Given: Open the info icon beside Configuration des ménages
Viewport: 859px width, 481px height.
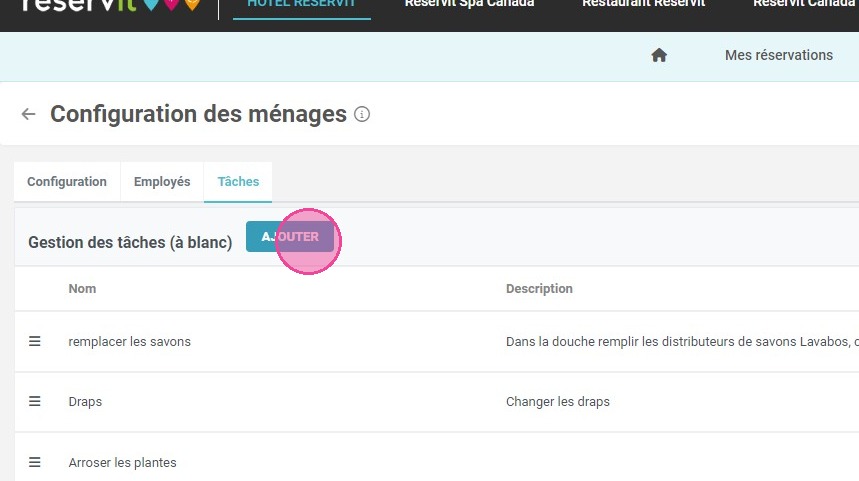Looking at the screenshot, I should point(362,114).
